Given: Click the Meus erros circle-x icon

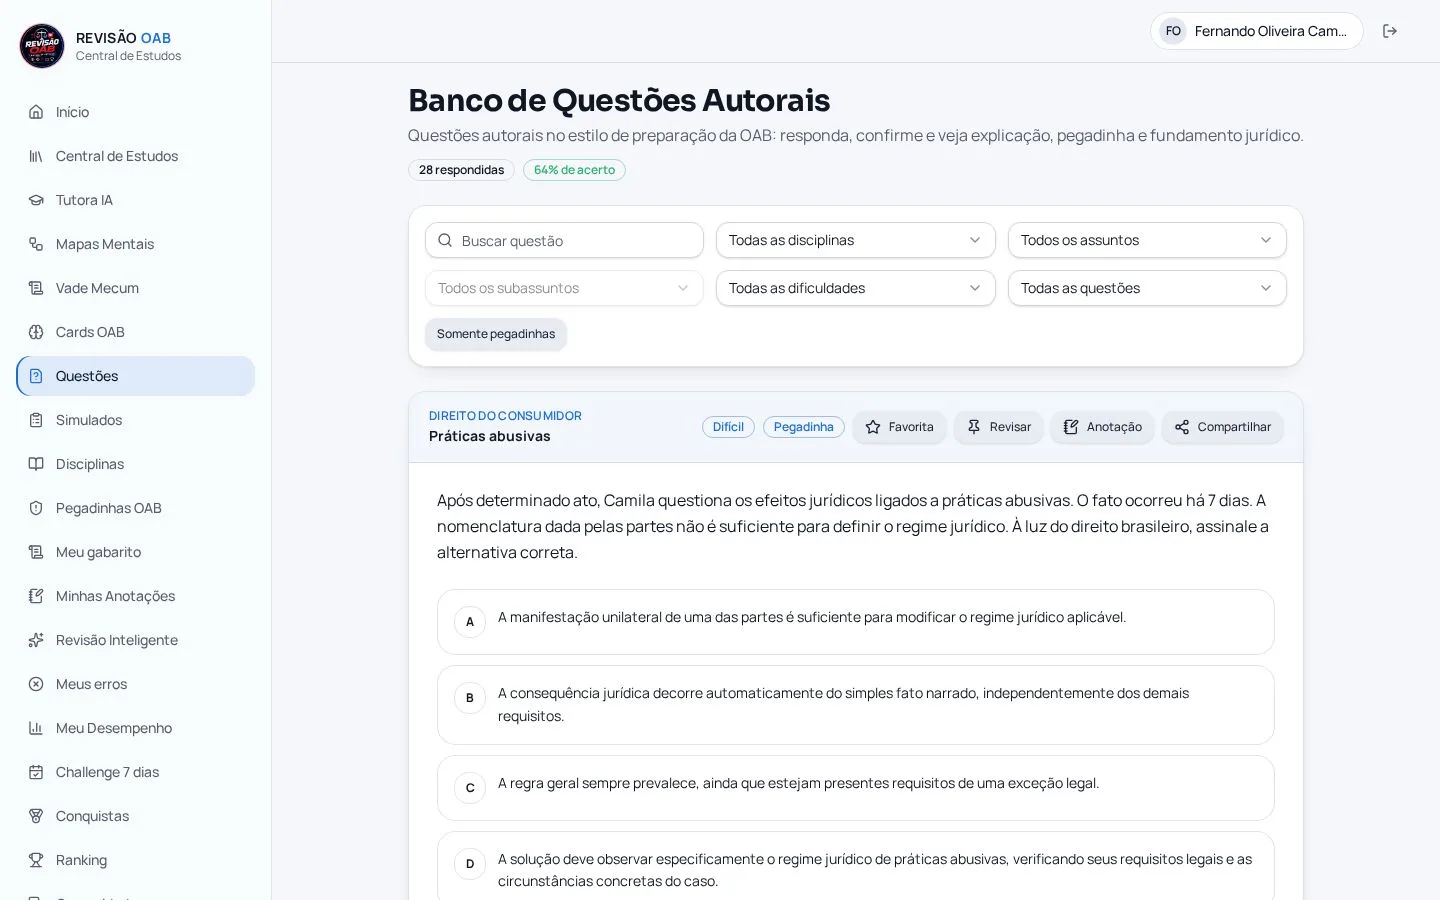Looking at the screenshot, I should (x=36, y=684).
